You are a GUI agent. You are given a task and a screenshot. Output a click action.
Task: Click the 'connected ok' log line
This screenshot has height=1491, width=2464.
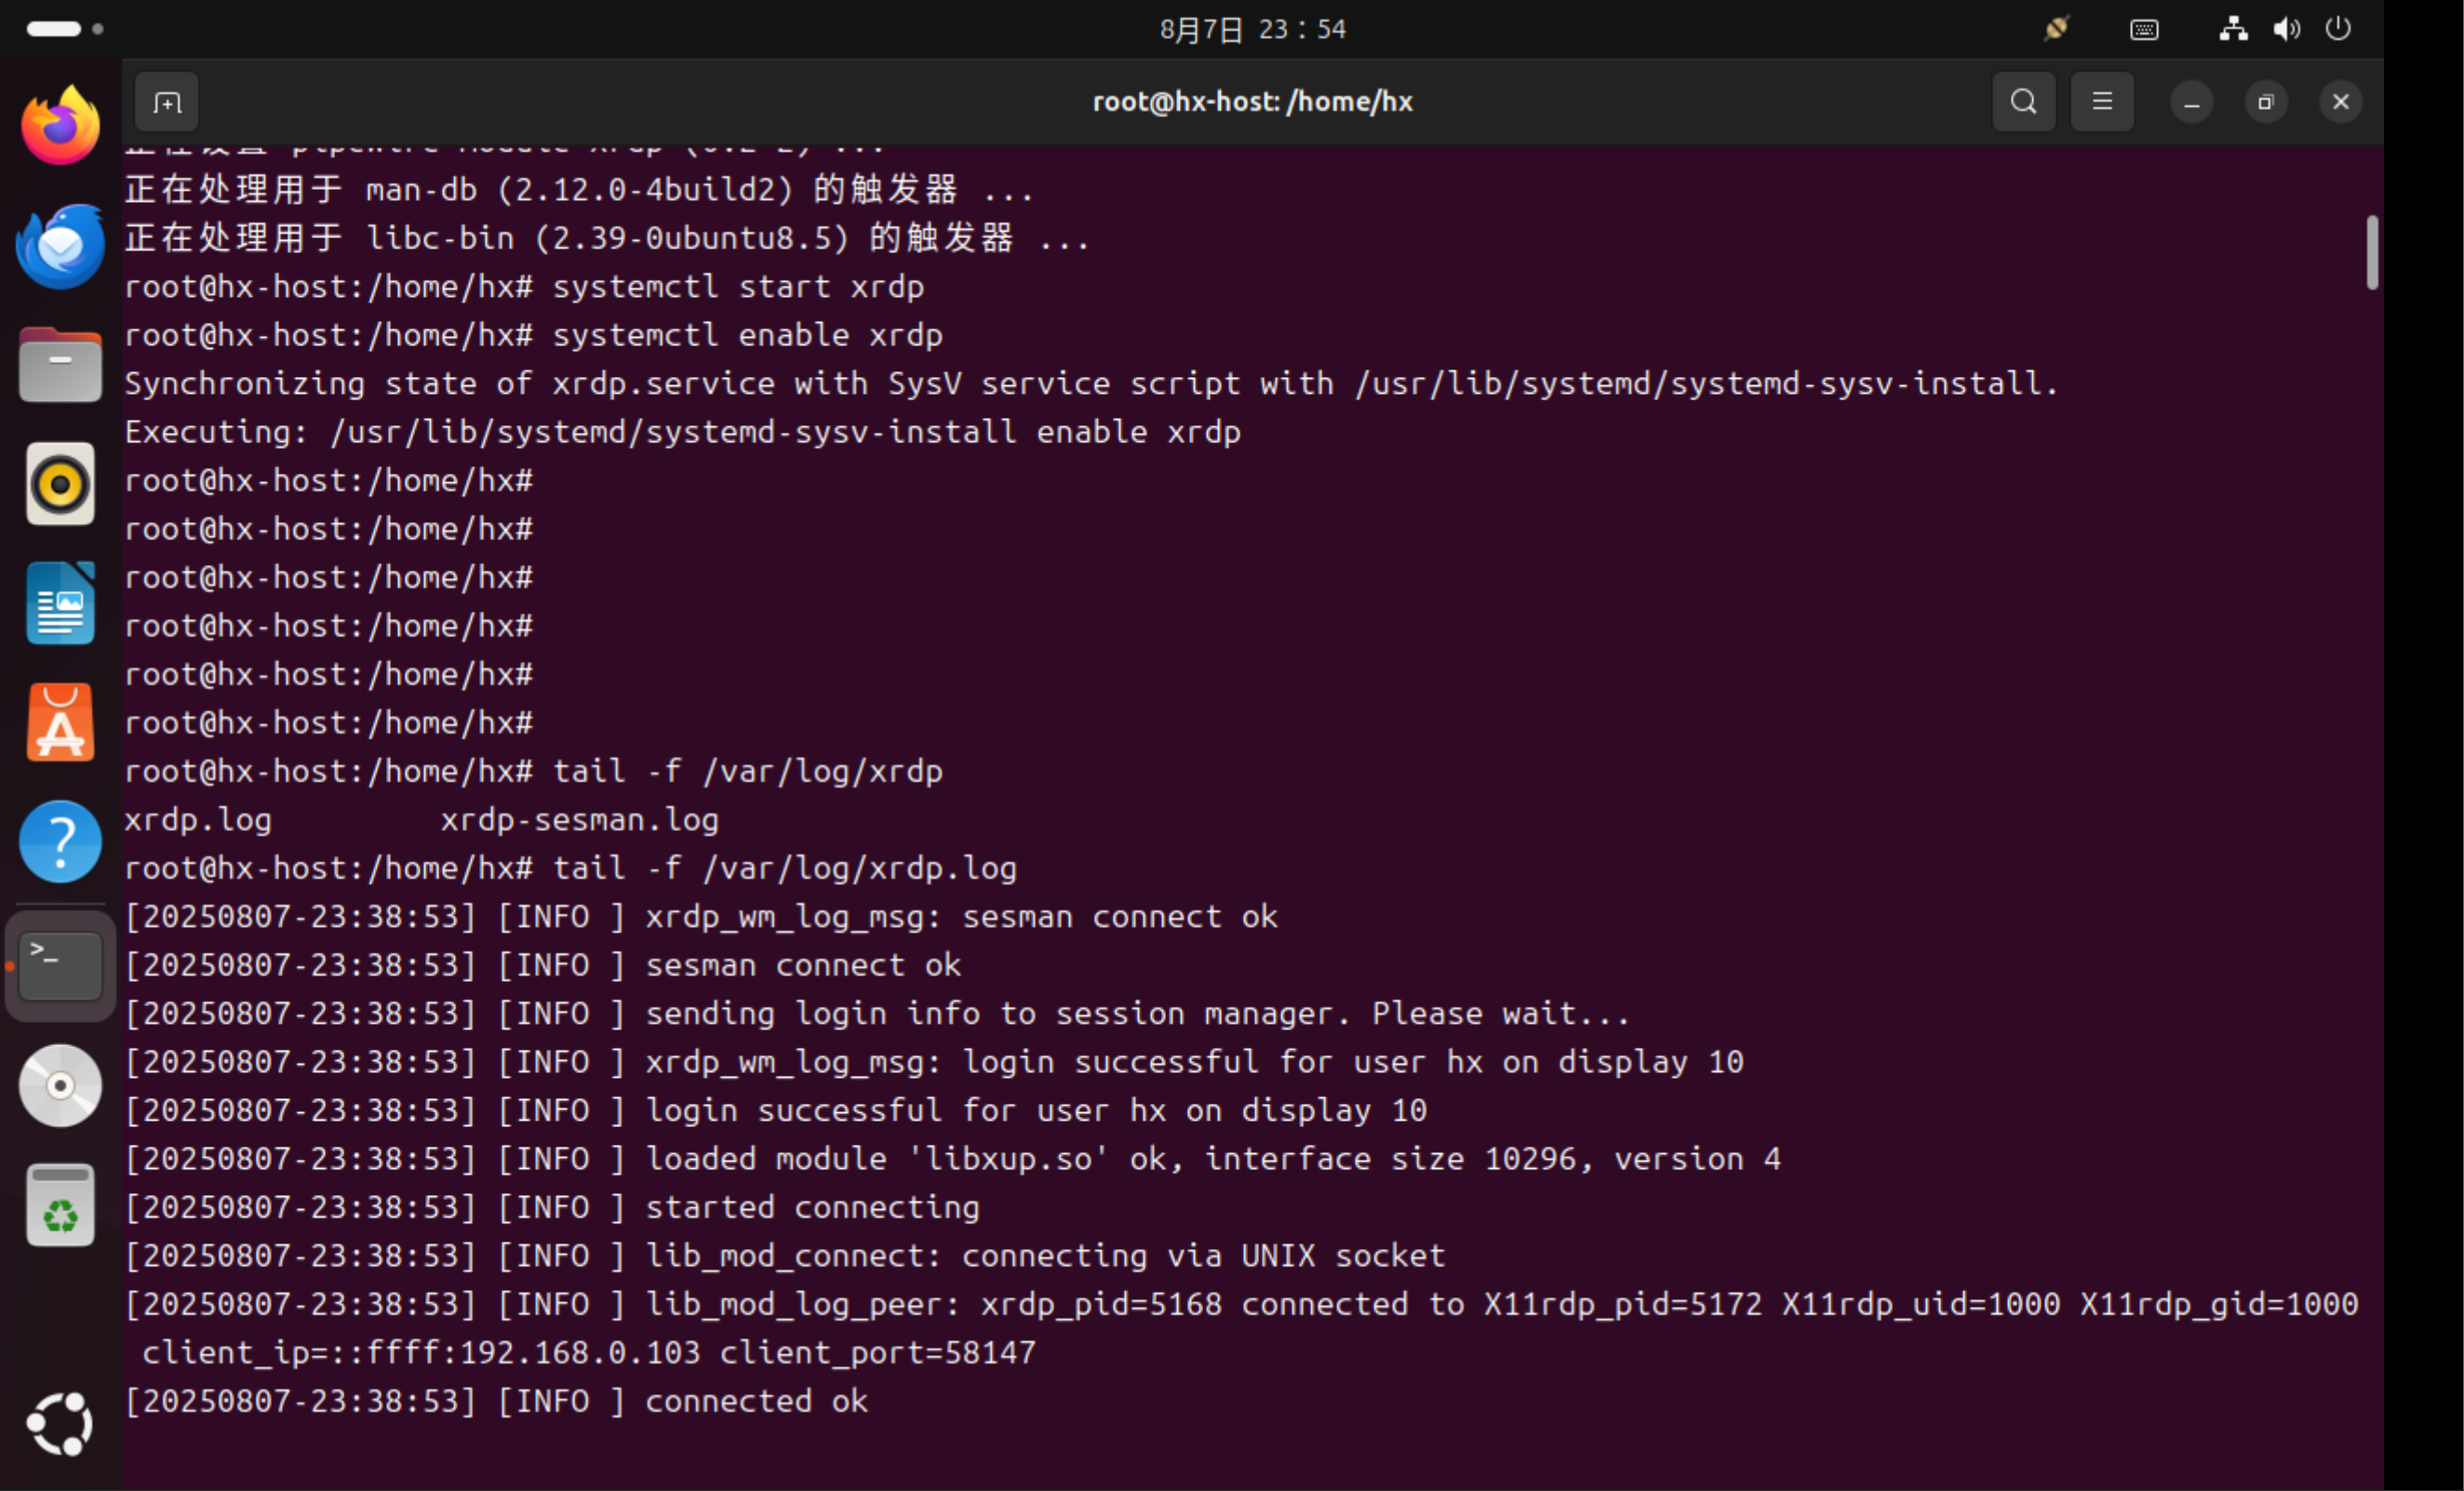[496, 1401]
